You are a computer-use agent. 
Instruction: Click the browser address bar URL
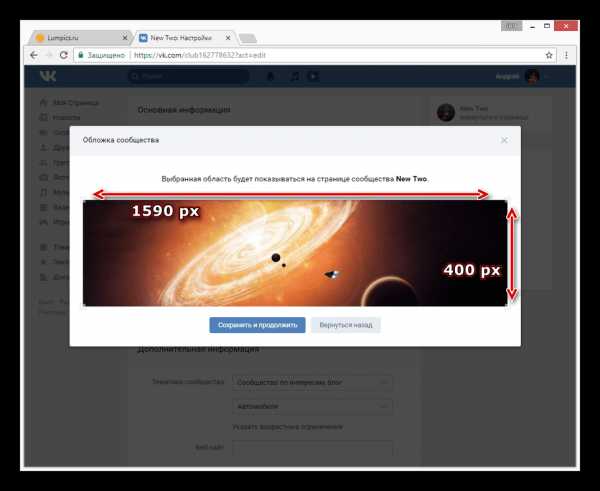point(200,55)
